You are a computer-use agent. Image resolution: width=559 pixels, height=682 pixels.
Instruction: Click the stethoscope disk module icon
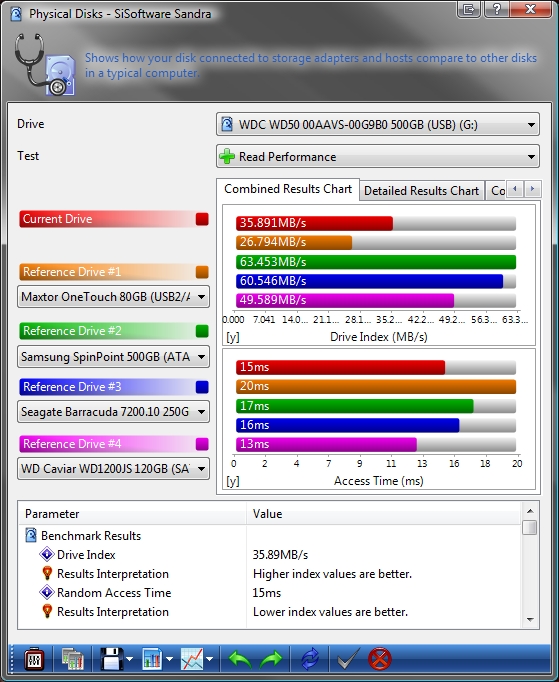(45, 65)
